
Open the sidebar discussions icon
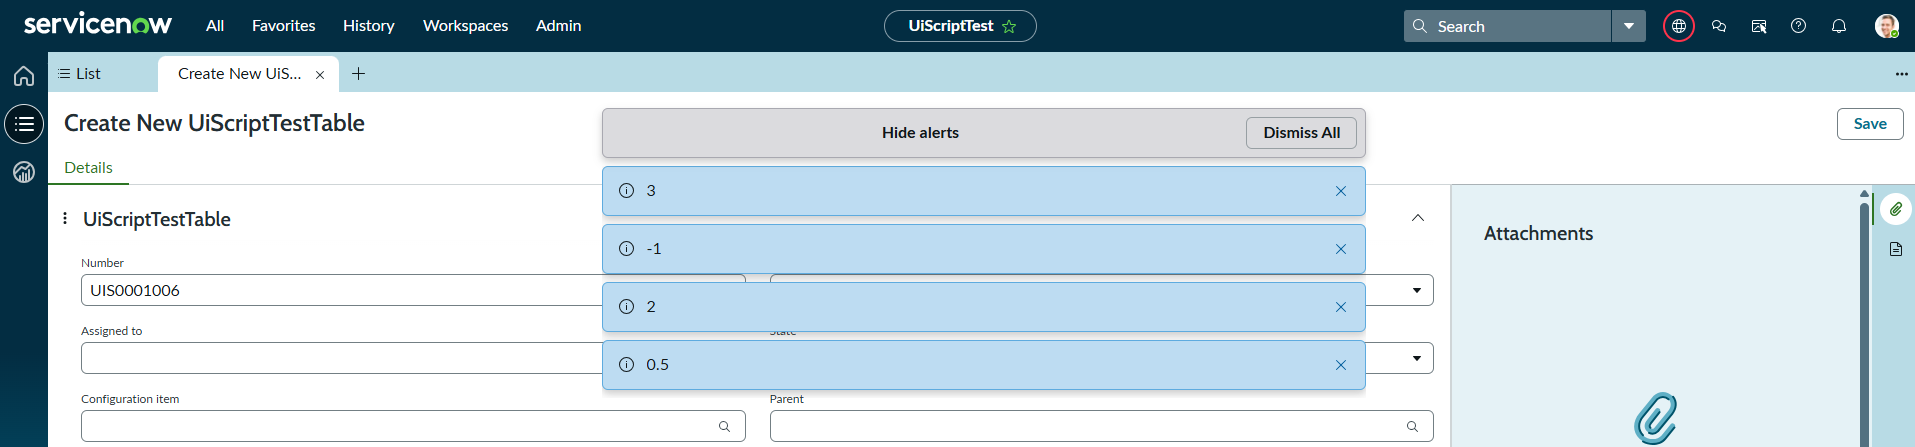point(1759,26)
